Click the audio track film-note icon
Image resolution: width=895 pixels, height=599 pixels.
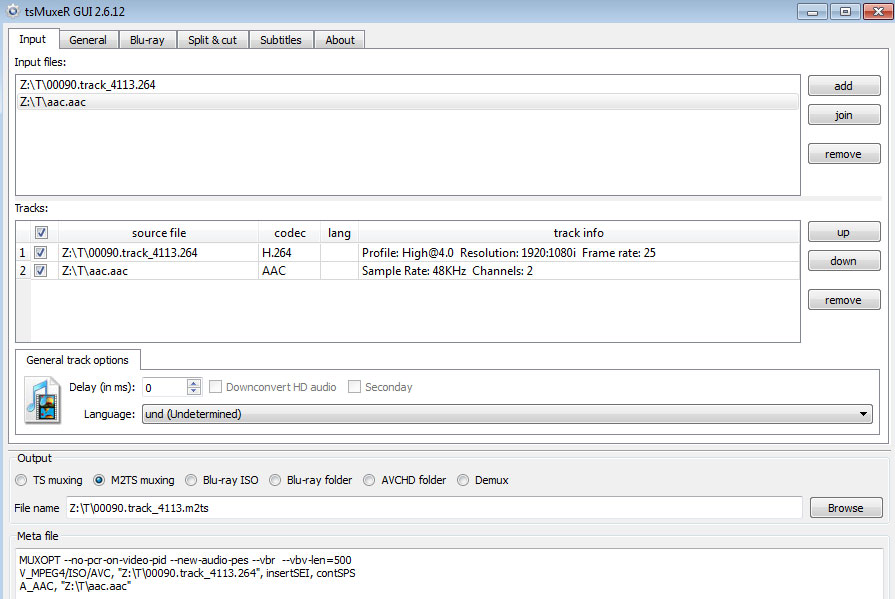(43, 400)
